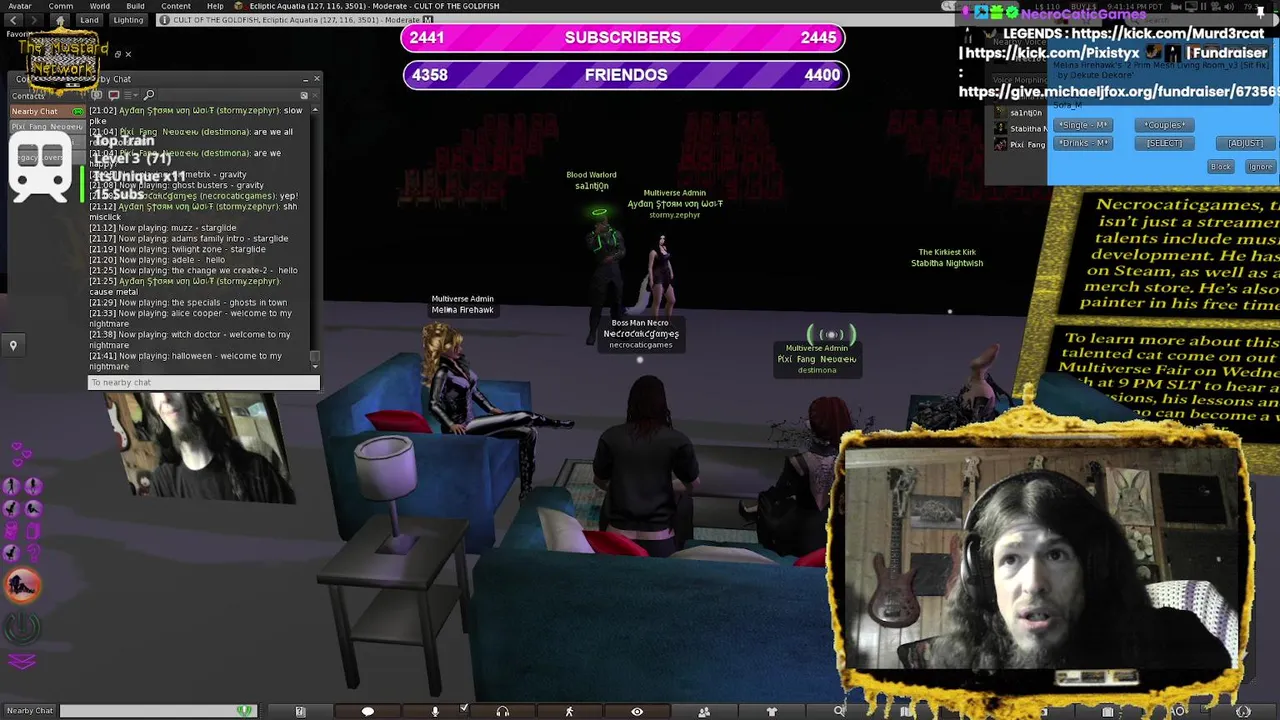Click the 'Blood Warlord sa1ntj0n' name tag

[x=591, y=181]
